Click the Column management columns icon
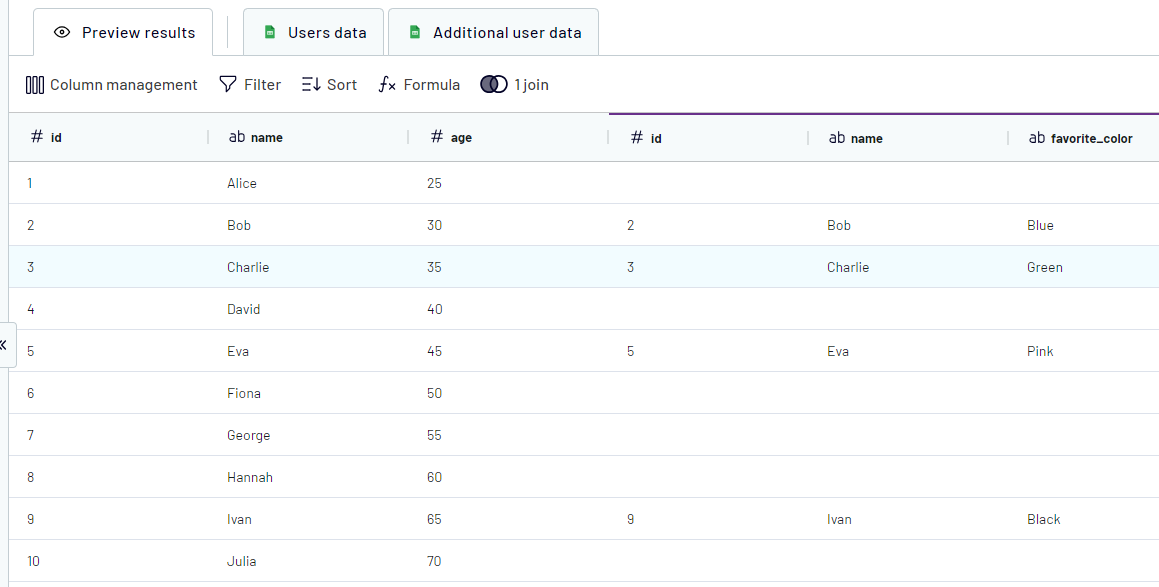This screenshot has height=587, width=1159. pyautogui.click(x=35, y=85)
